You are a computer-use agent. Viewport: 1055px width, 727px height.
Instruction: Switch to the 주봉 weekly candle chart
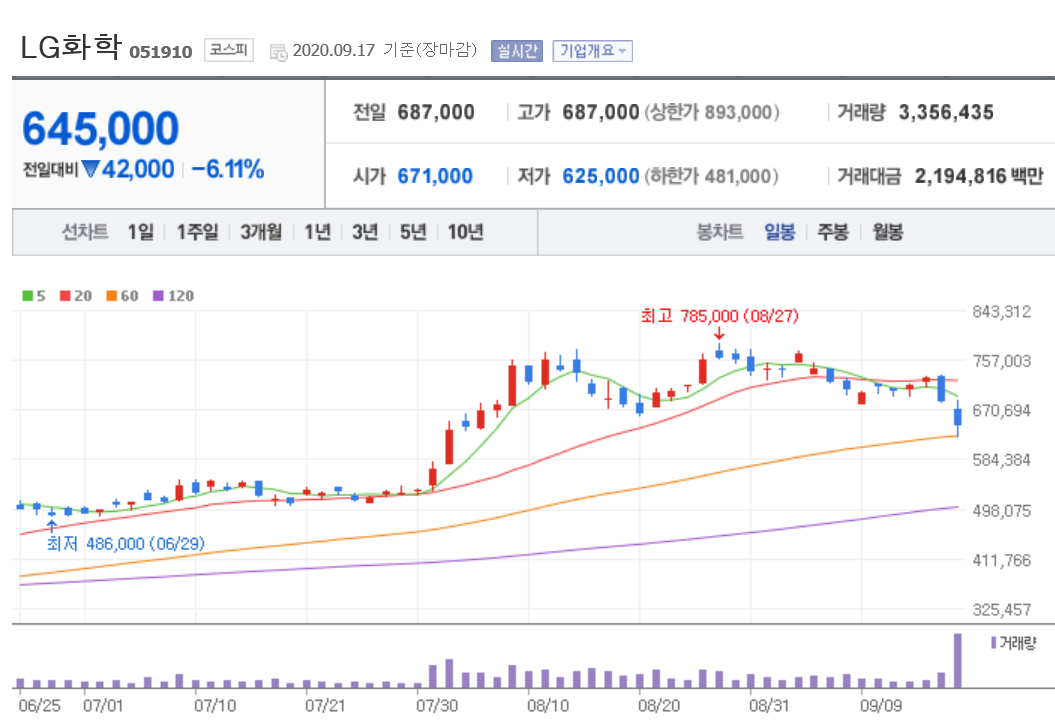tap(833, 232)
